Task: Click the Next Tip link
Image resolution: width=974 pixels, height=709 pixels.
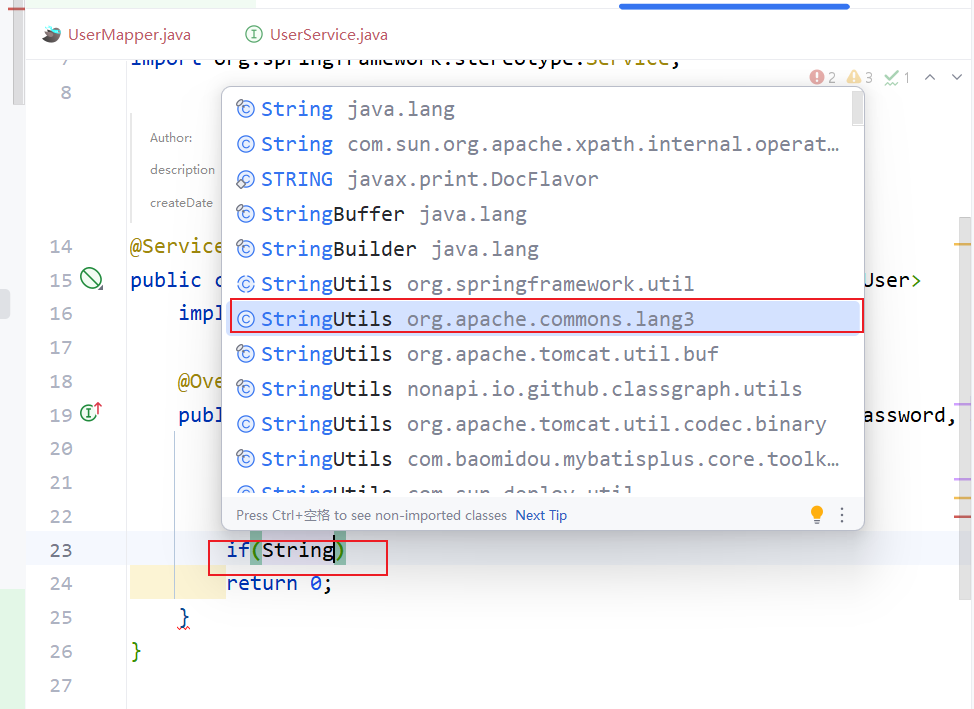Action: 541,515
